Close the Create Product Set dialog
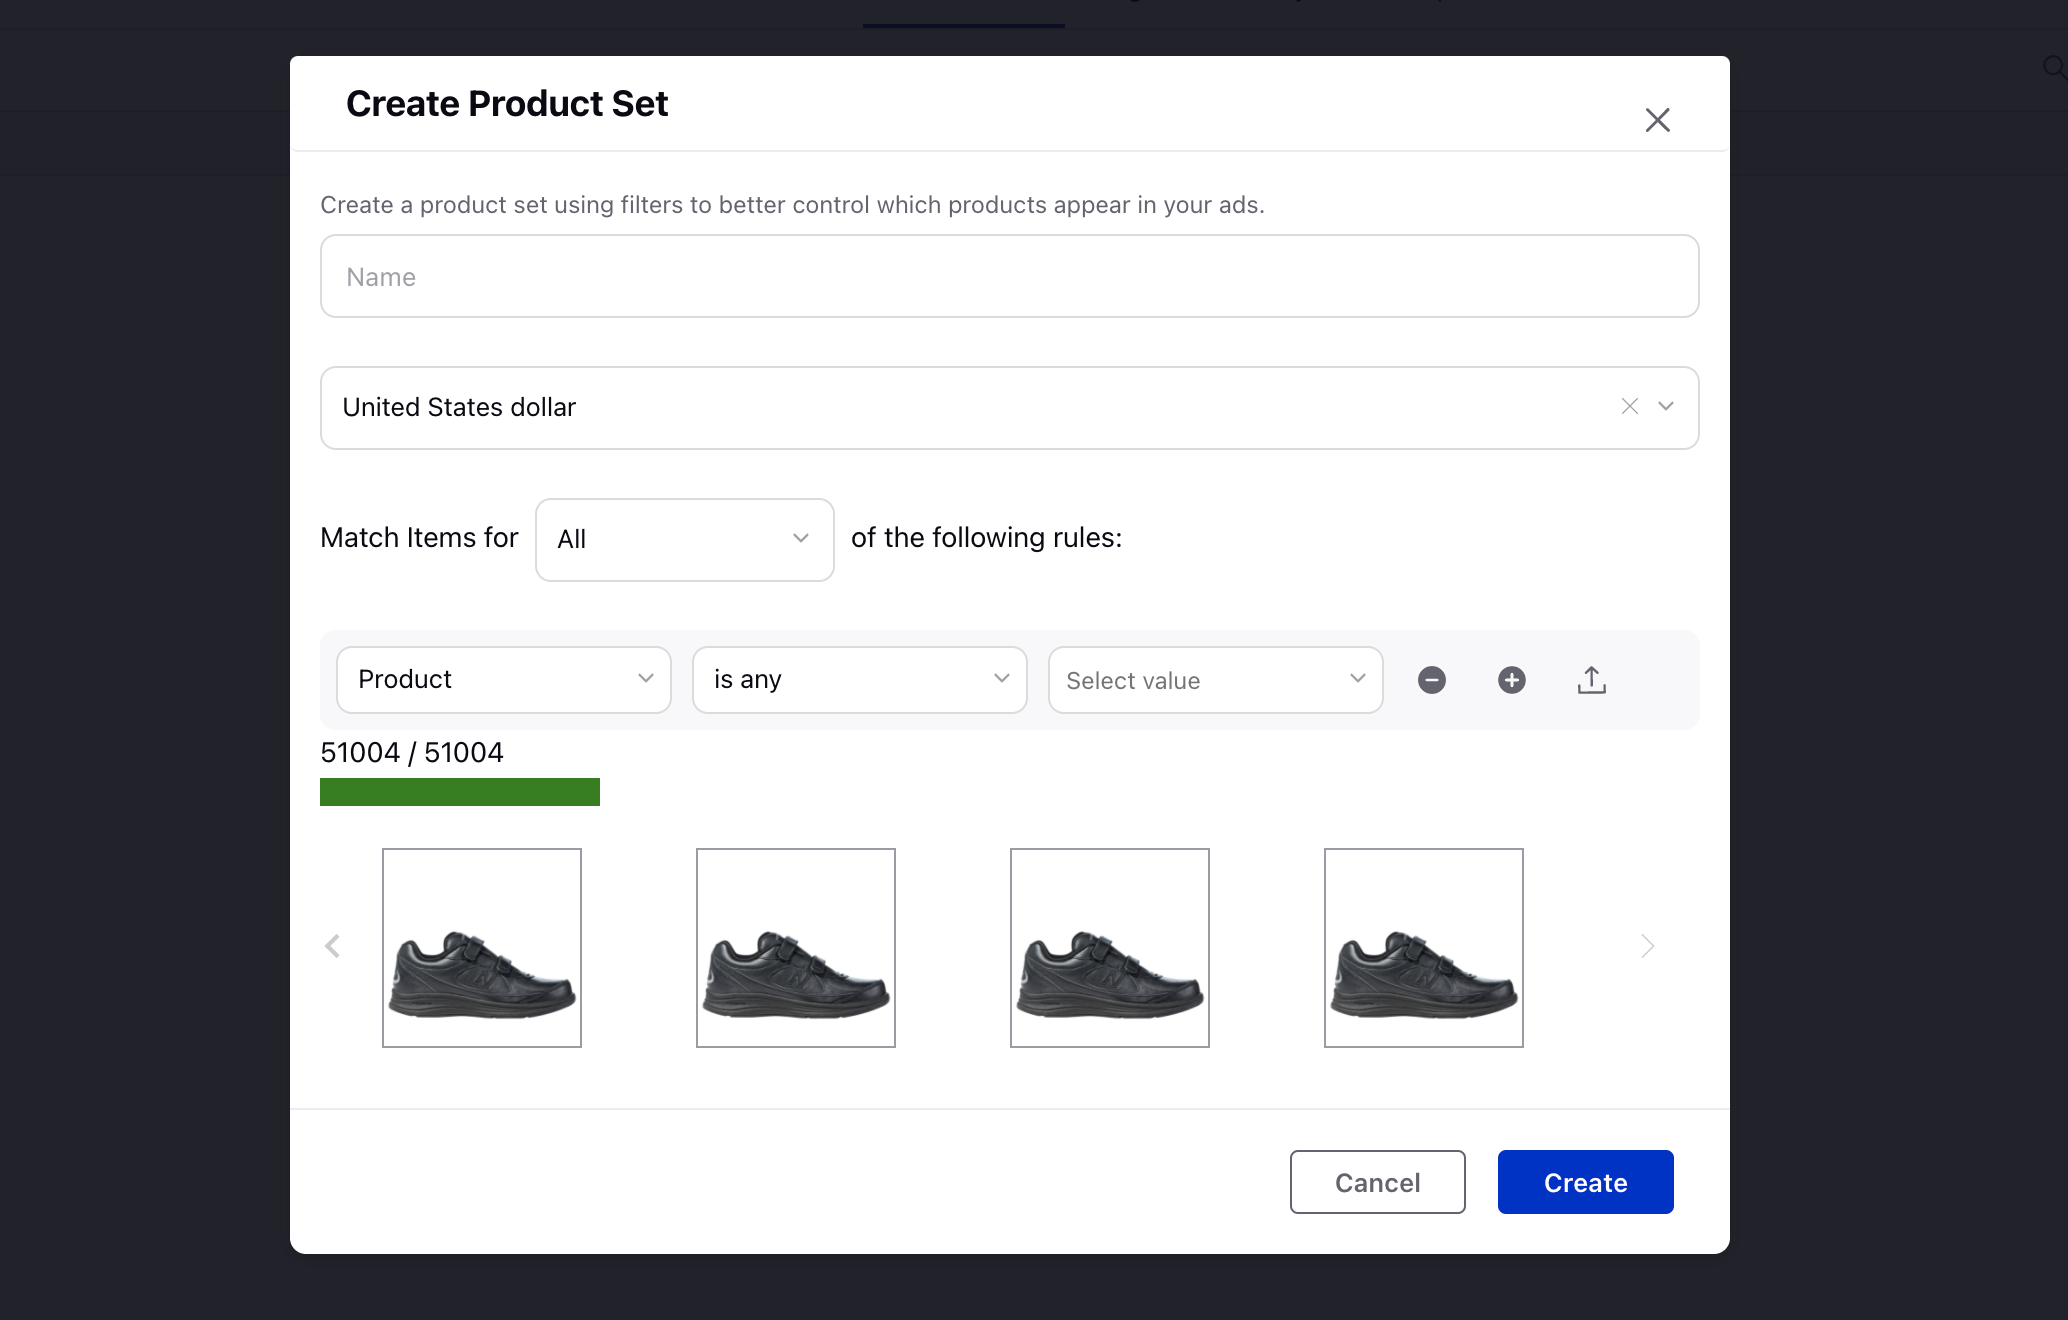Viewport: 2068px width, 1320px height. click(1657, 120)
